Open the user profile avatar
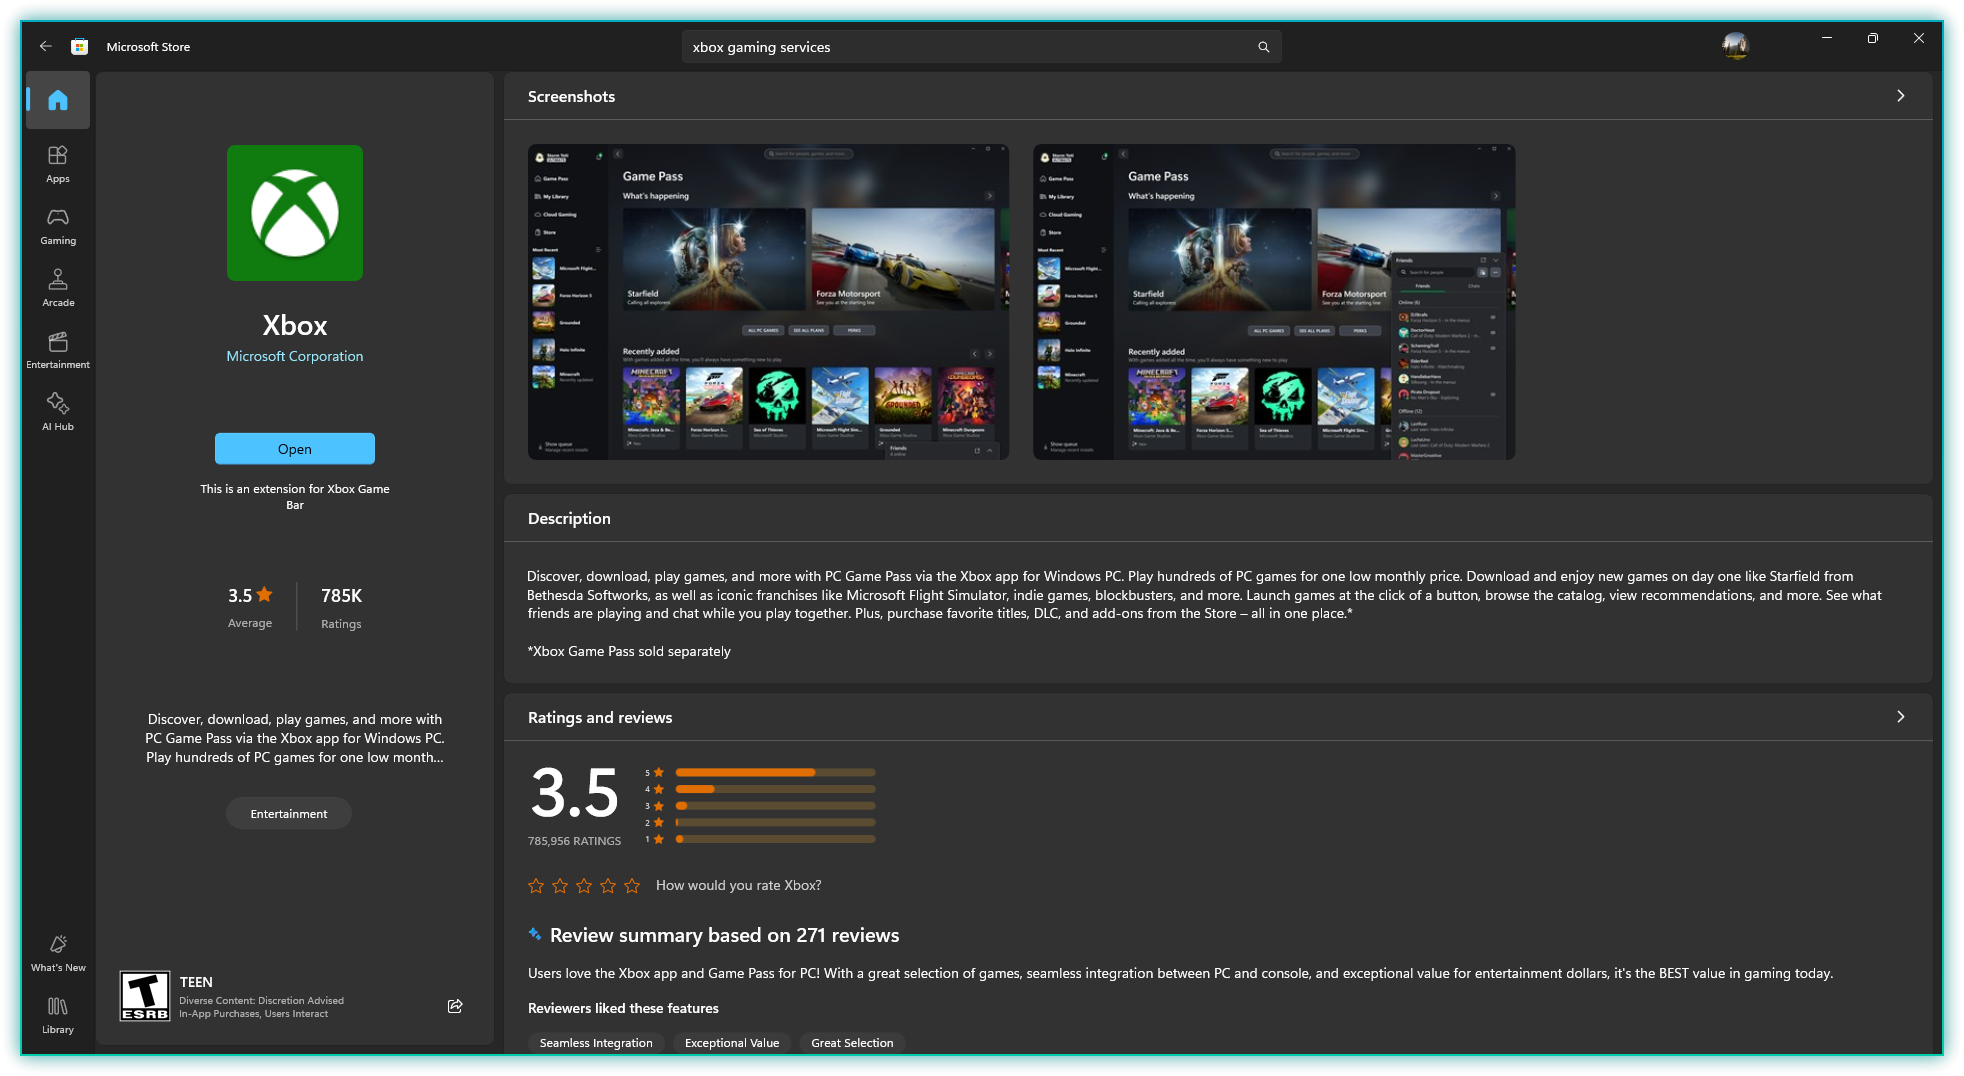The image size is (1964, 1076). coord(1735,45)
